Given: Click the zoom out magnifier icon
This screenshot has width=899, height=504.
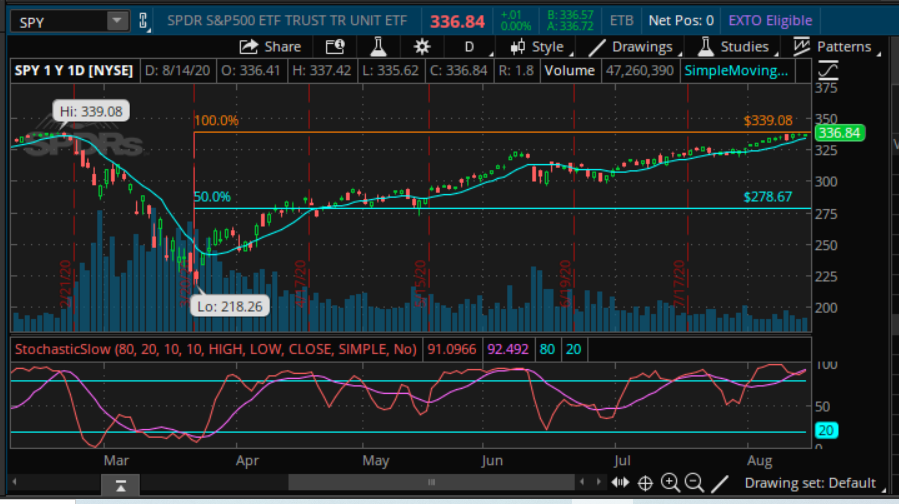Looking at the screenshot, I should coord(694,483).
